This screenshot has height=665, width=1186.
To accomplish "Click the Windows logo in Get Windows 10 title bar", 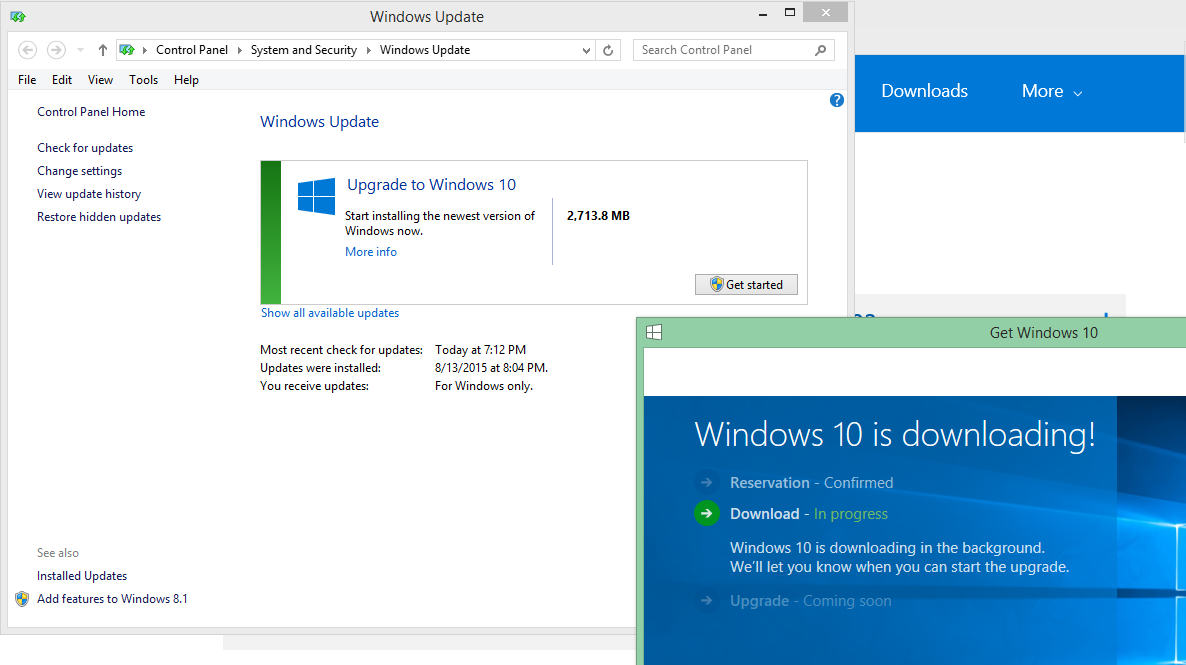I will (653, 332).
